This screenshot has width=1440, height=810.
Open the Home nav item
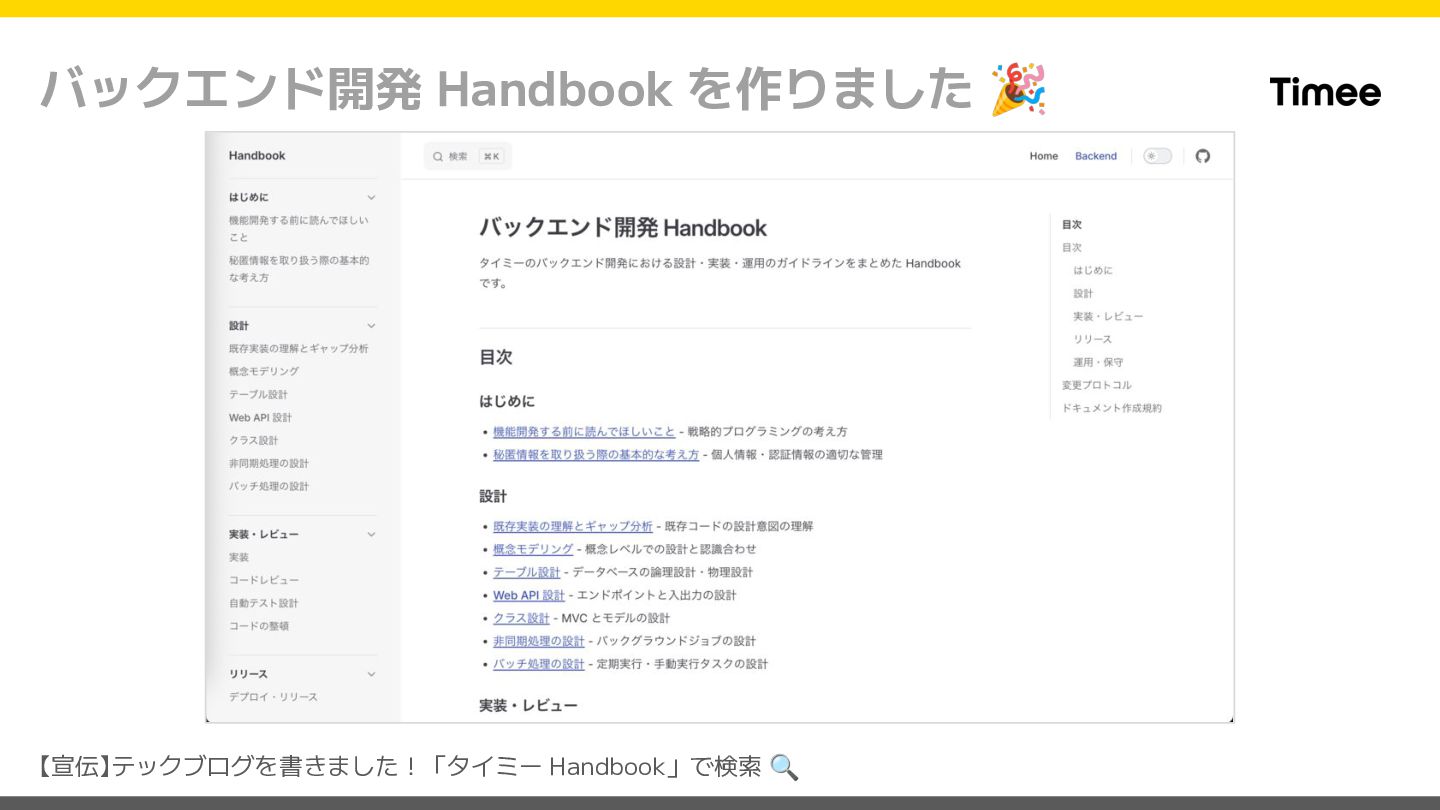(1043, 156)
